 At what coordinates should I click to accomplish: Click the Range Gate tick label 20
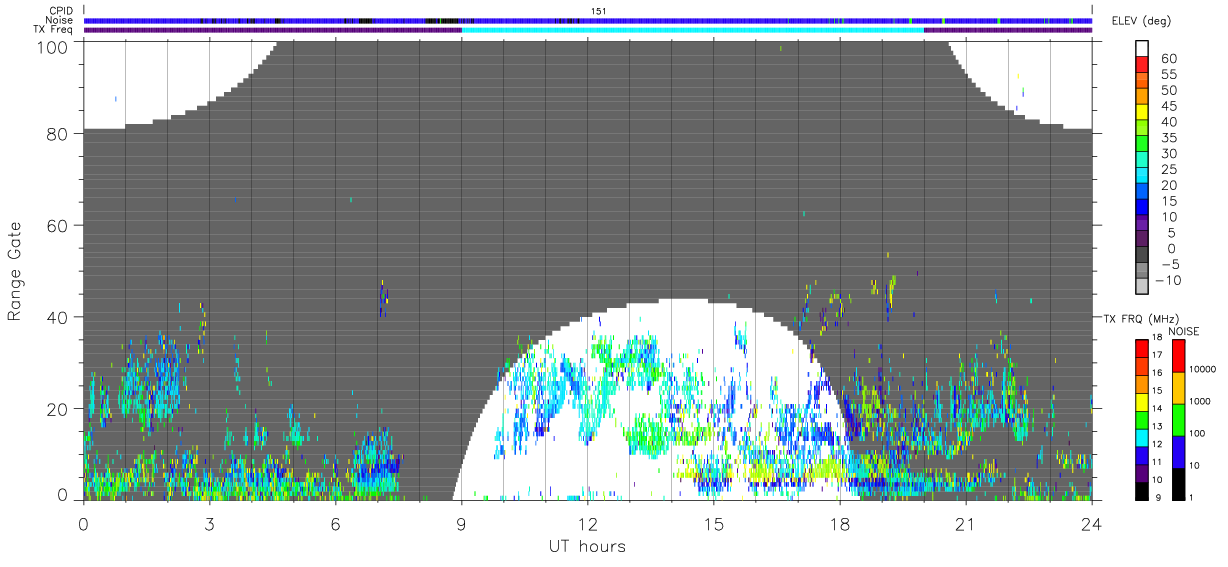pos(59,409)
